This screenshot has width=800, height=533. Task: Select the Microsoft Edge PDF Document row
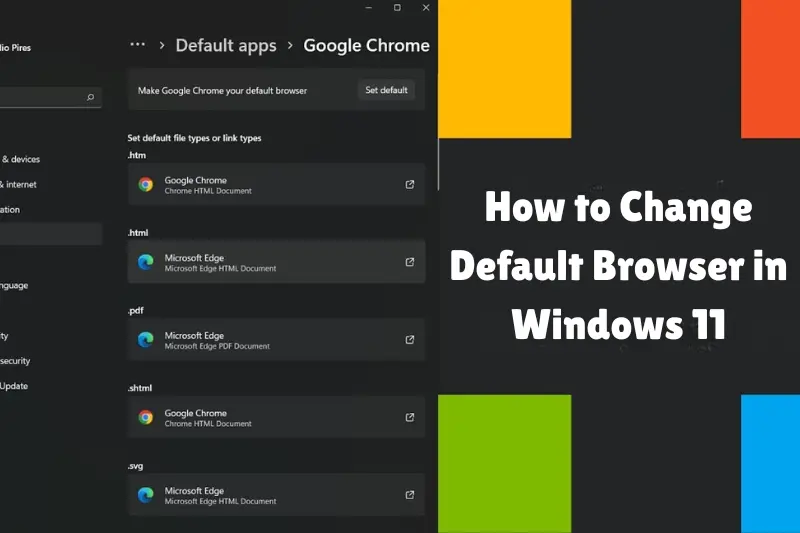pyautogui.click(x=276, y=340)
